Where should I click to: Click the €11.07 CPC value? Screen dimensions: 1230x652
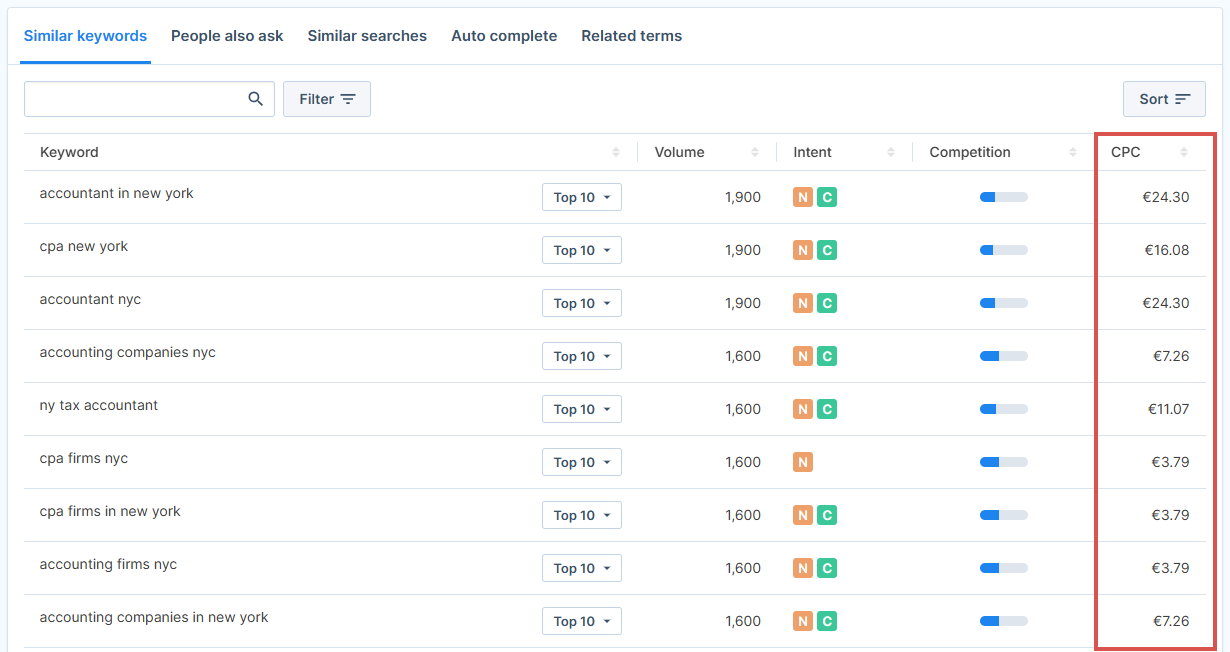click(1168, 409)
